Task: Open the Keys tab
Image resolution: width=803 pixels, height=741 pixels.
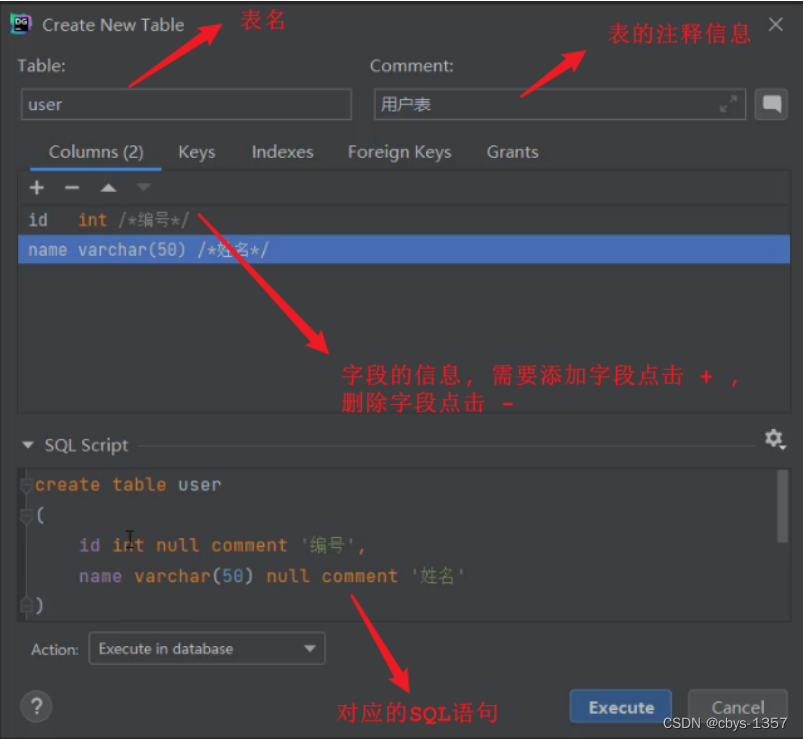Action: tap(197, 152)
